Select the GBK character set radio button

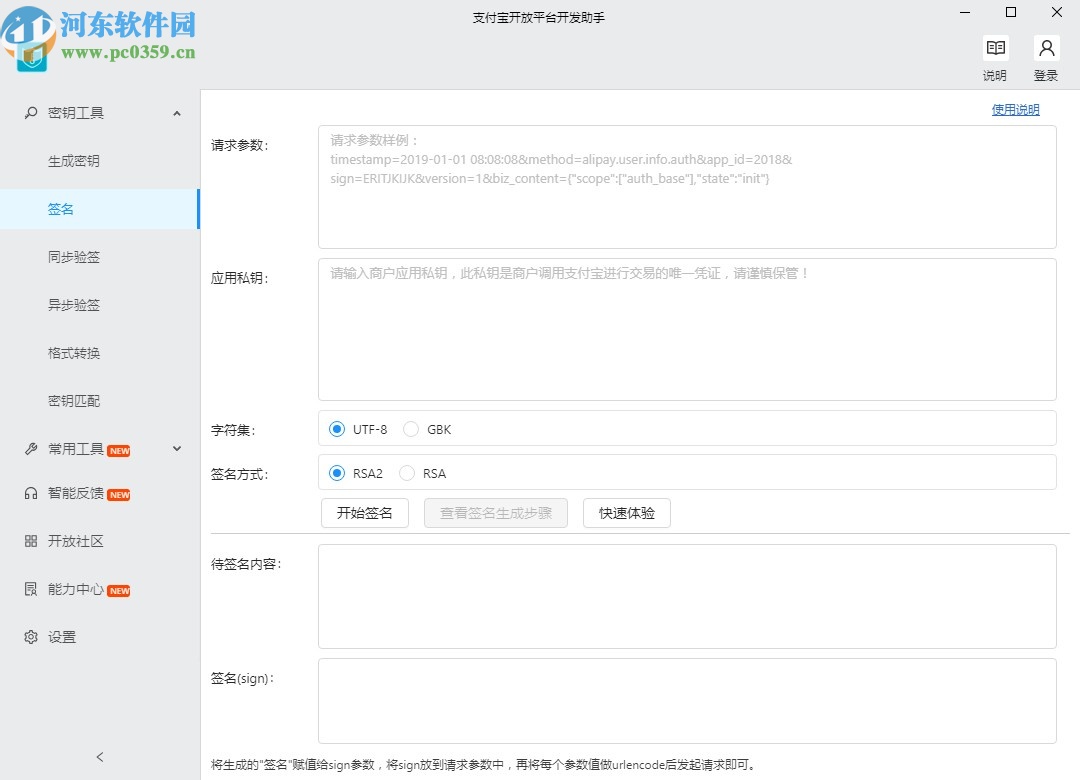coord(411,428)
